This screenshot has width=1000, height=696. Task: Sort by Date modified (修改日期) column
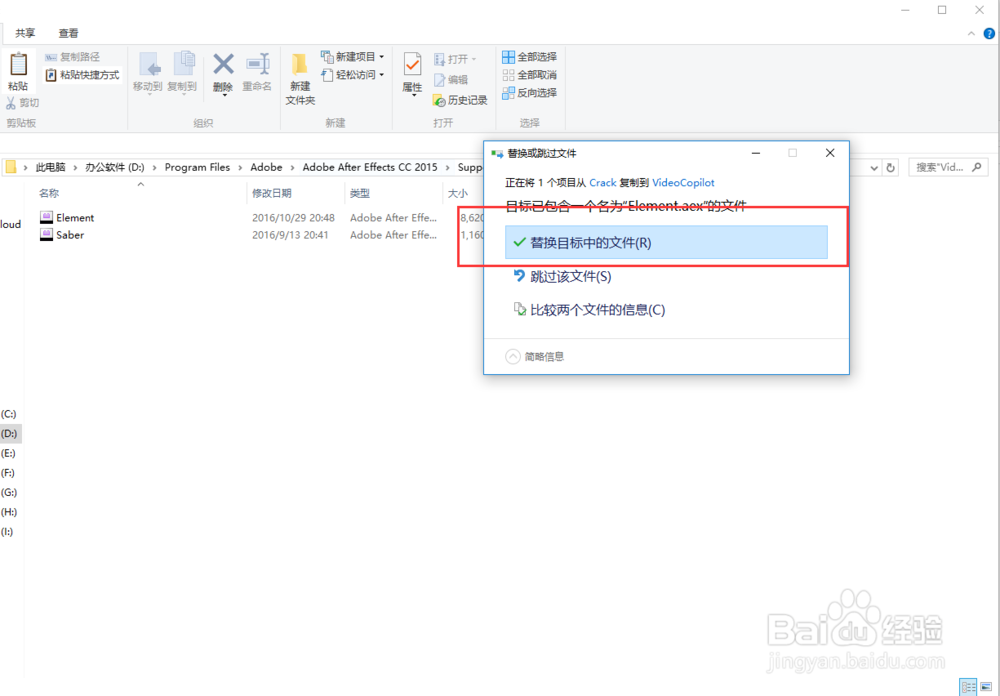coord(272,193)
